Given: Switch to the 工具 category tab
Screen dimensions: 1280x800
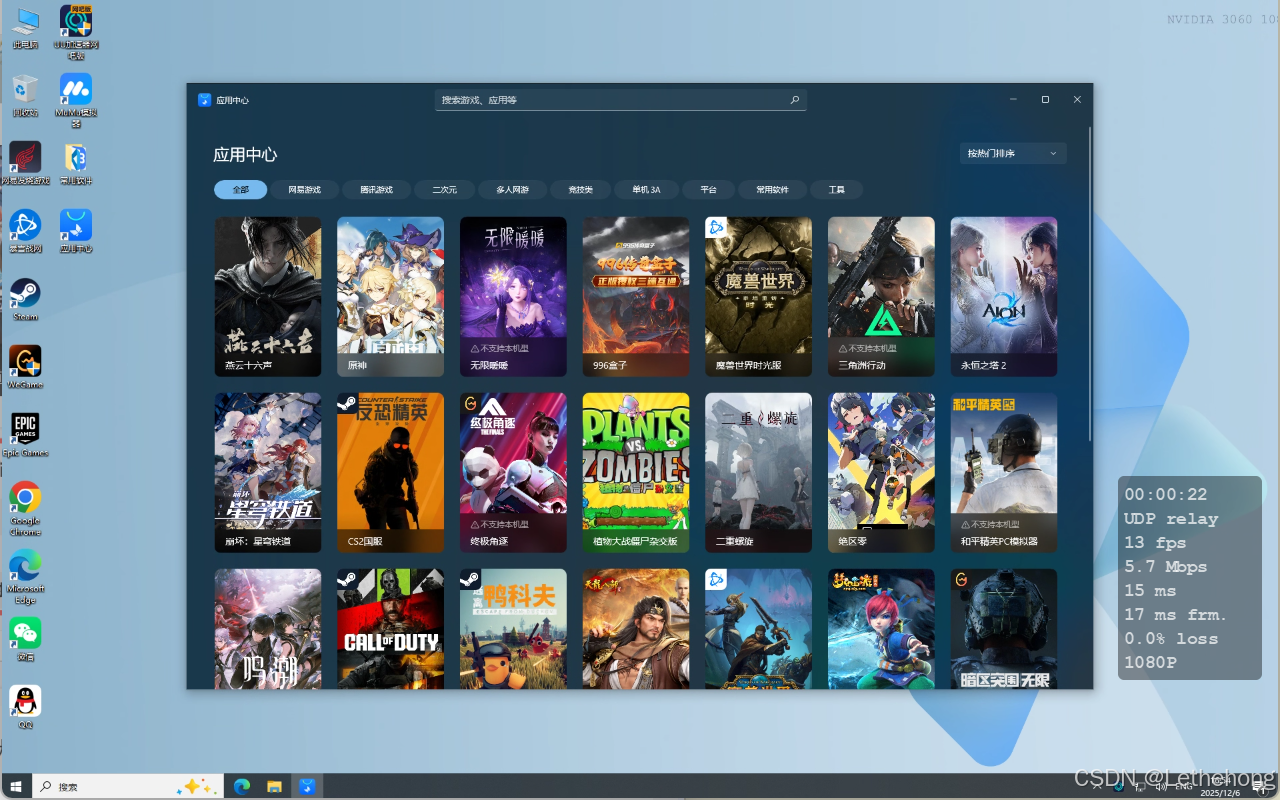Looking at the screenshot, I should [x=836, y=190].
